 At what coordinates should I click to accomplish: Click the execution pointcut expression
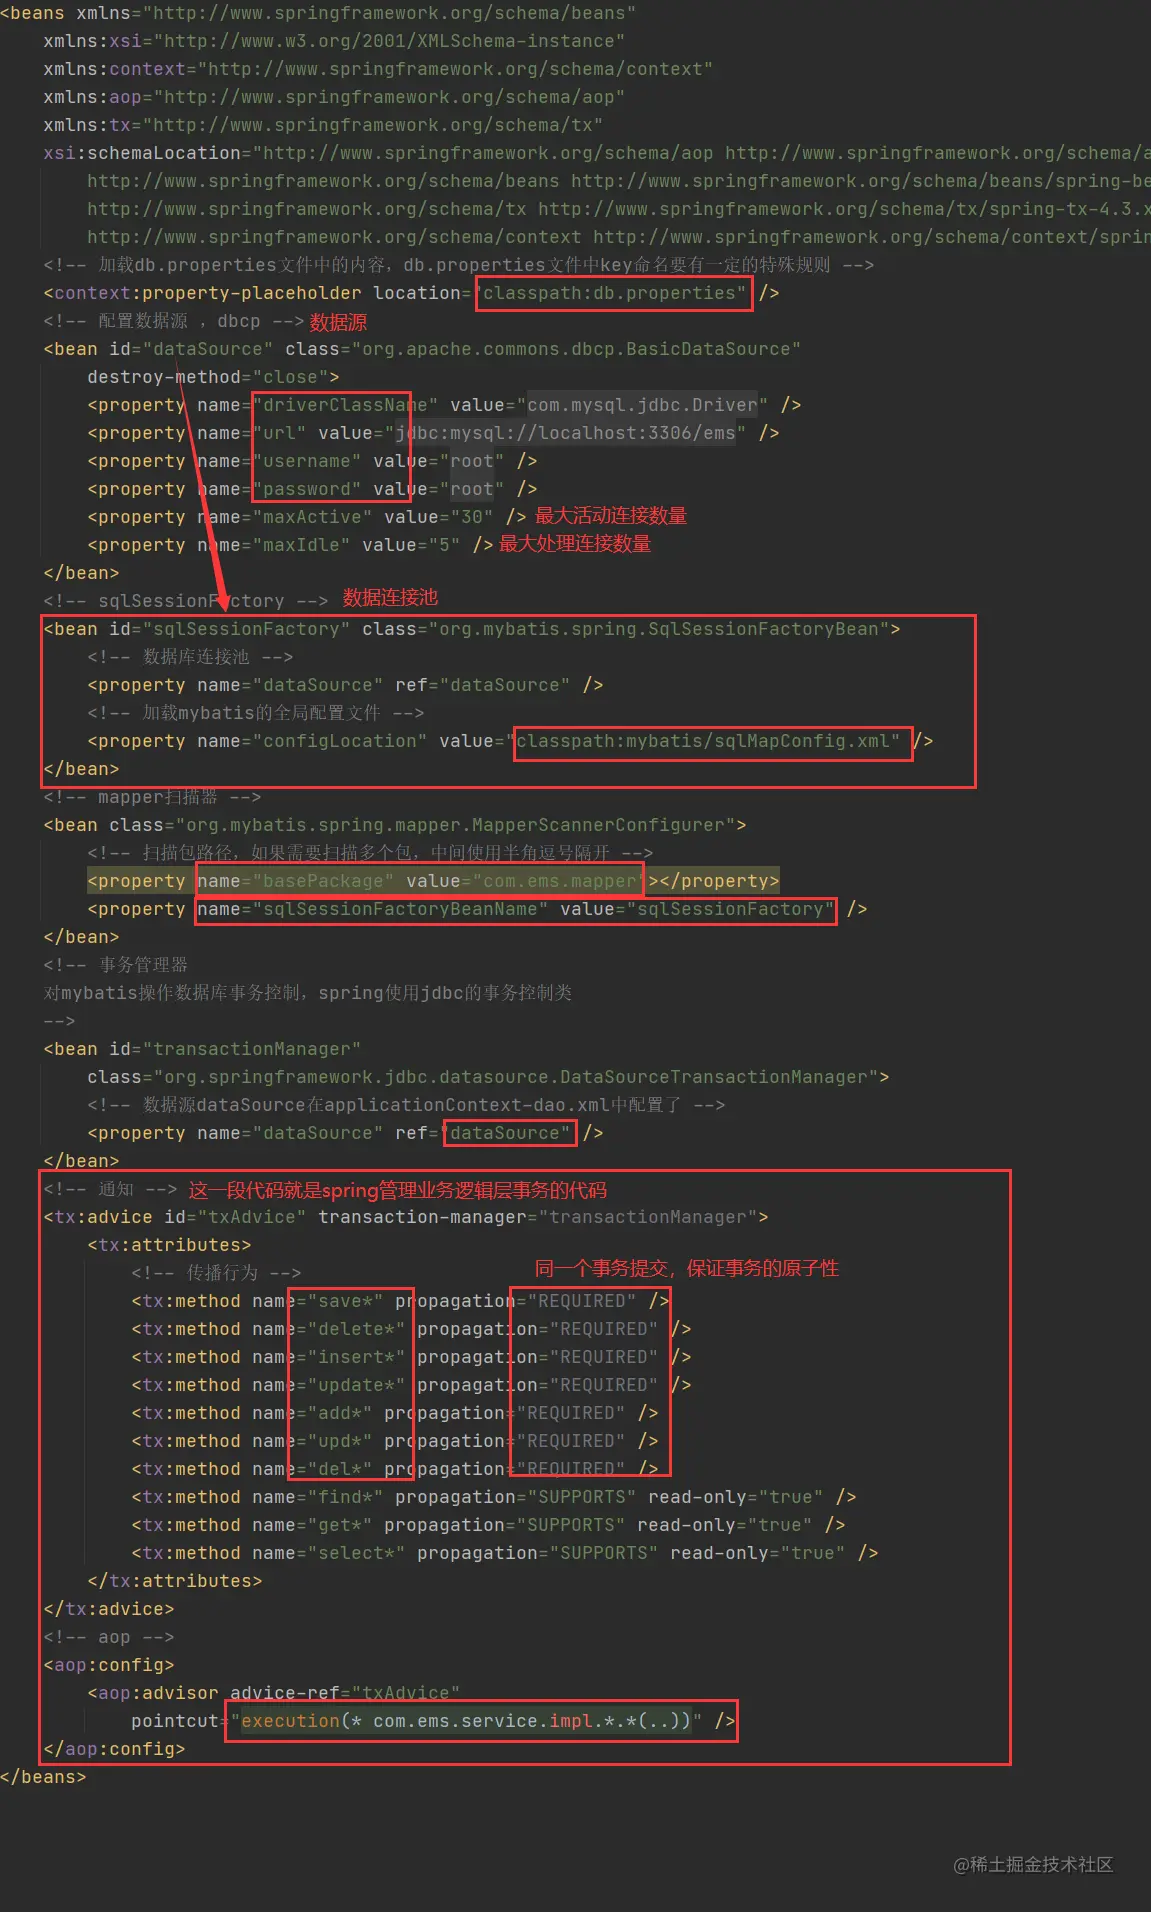(466, 1721)
